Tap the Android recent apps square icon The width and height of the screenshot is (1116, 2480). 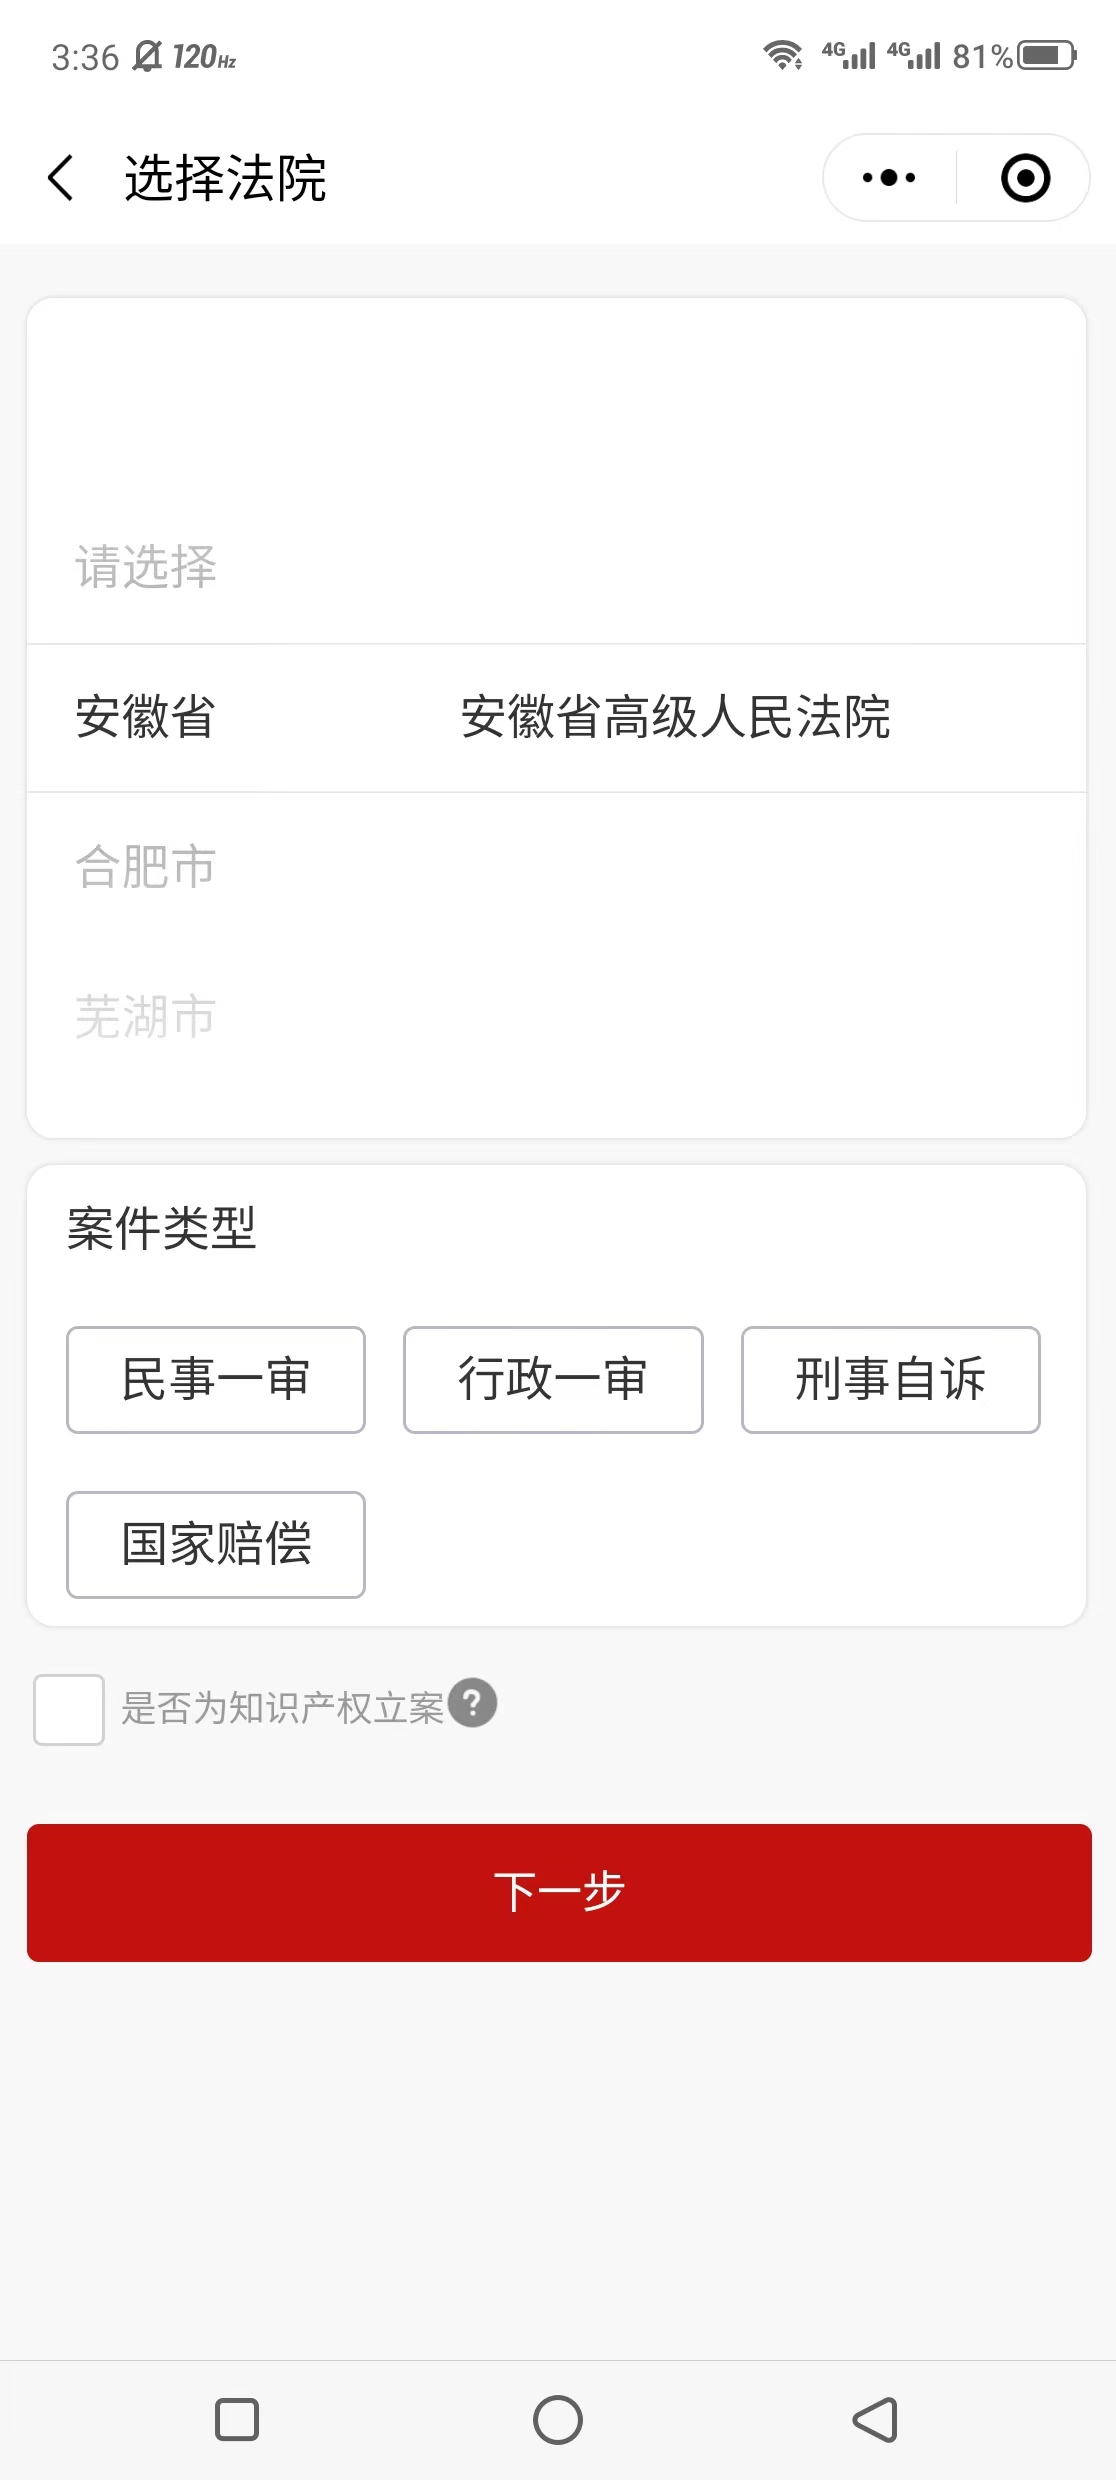tap(237, 2420)
